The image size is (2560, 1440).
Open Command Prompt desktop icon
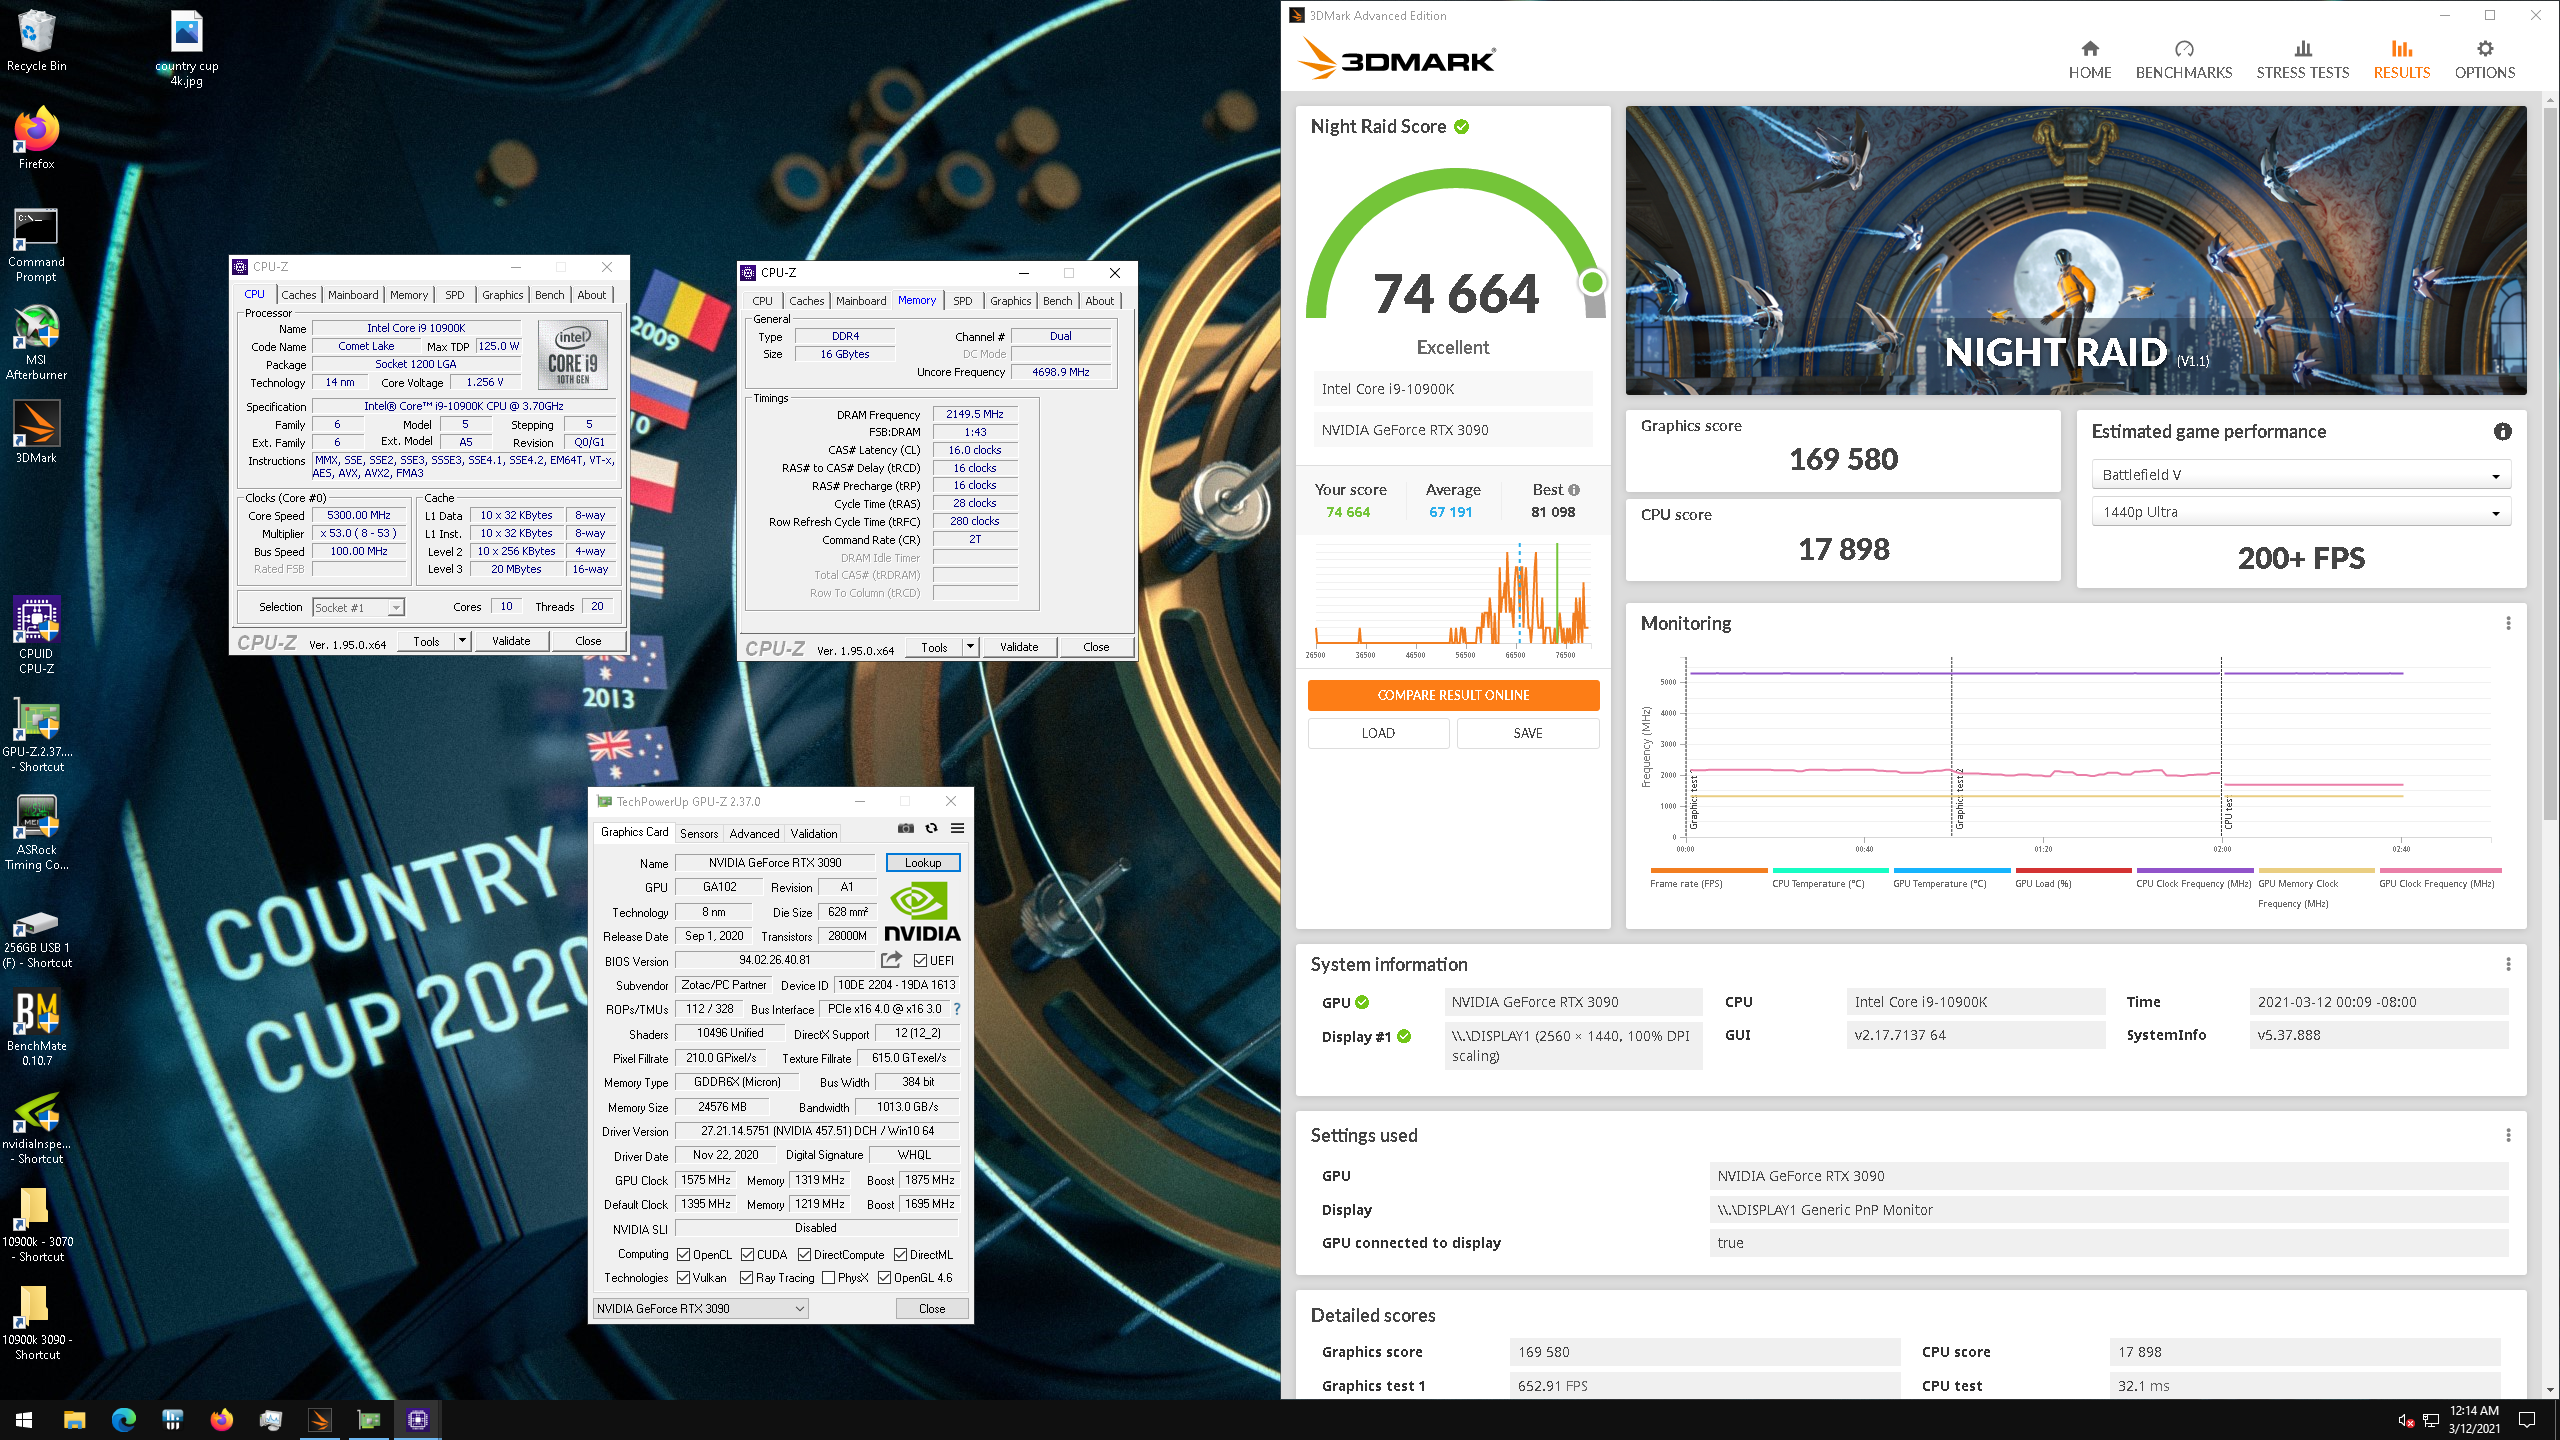(37, 245)
